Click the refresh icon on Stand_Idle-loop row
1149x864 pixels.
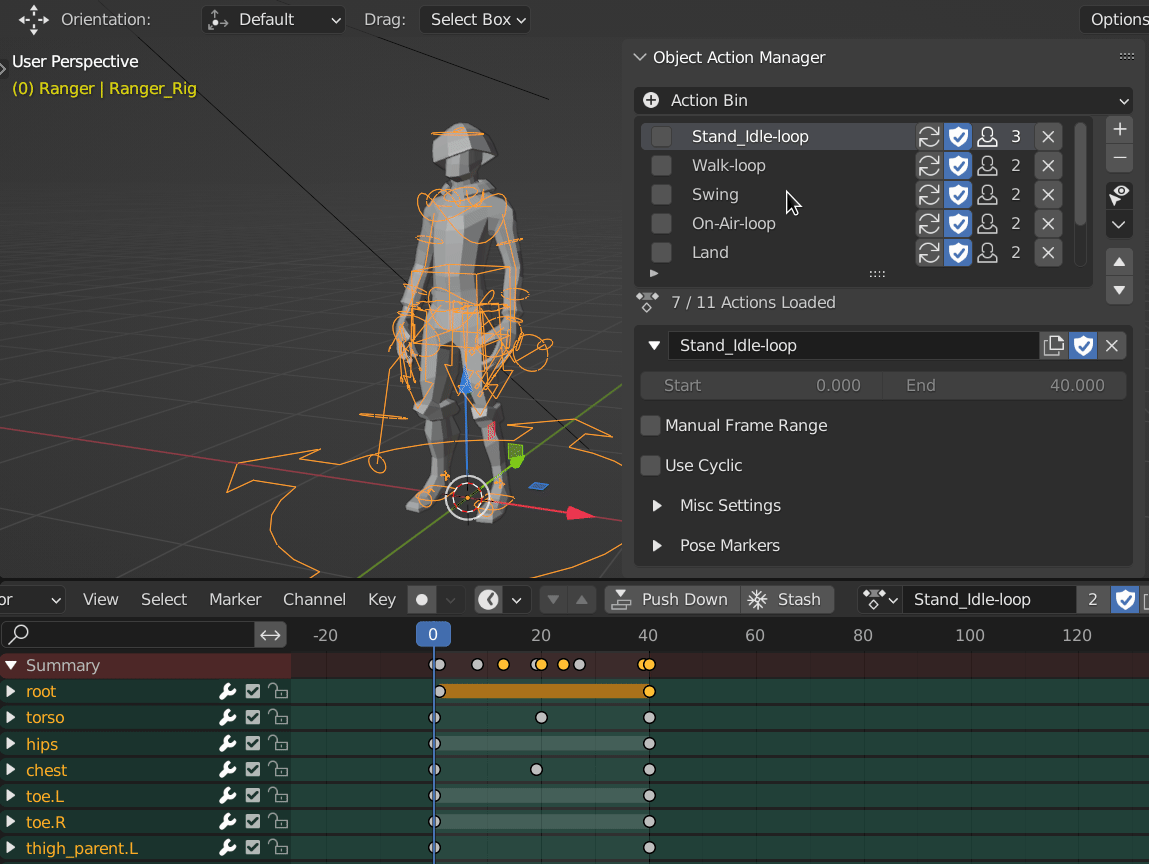929,136
